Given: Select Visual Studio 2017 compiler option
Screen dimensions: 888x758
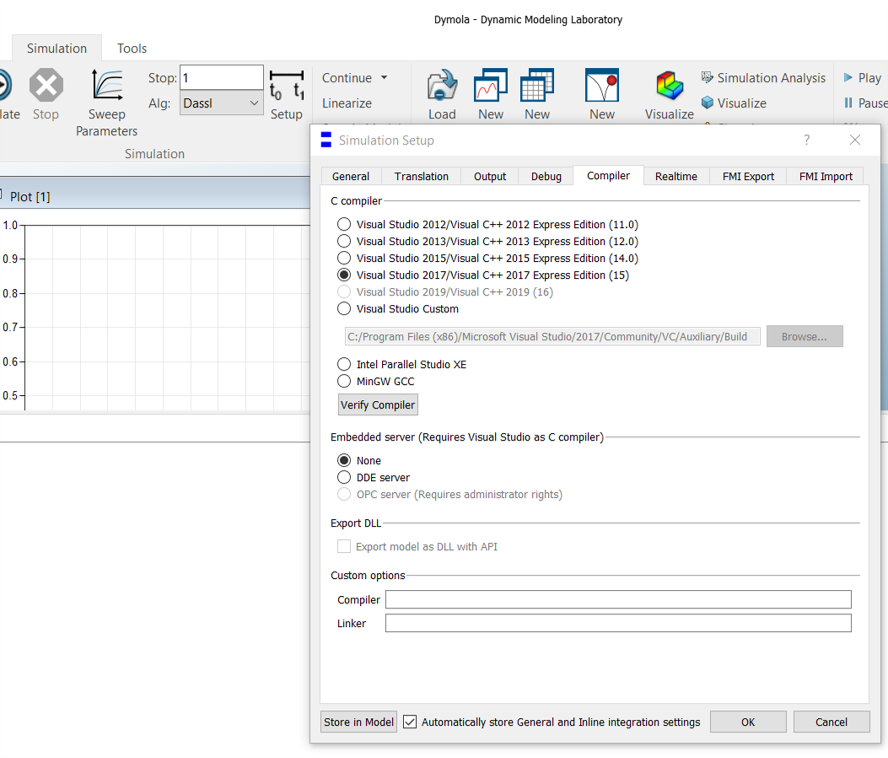Looking at the screenshot, I should (344, 275).
